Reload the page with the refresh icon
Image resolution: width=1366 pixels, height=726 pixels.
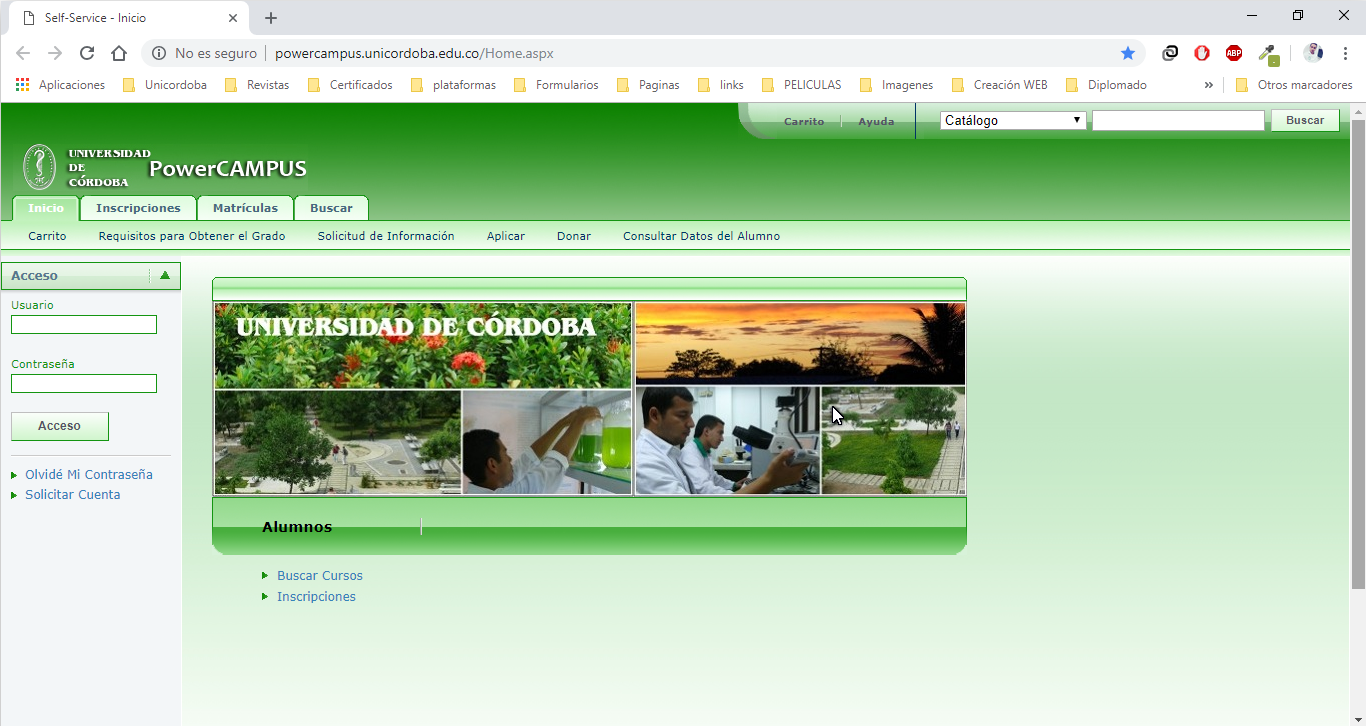[87, 53]
